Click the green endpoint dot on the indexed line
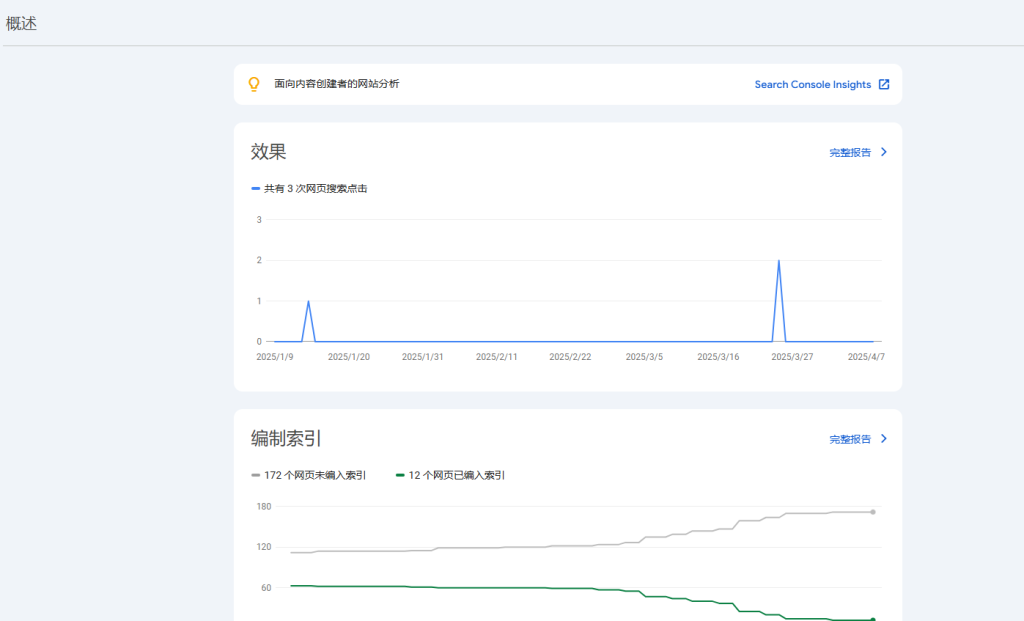The image size is (1024, 621). (872, 618)
